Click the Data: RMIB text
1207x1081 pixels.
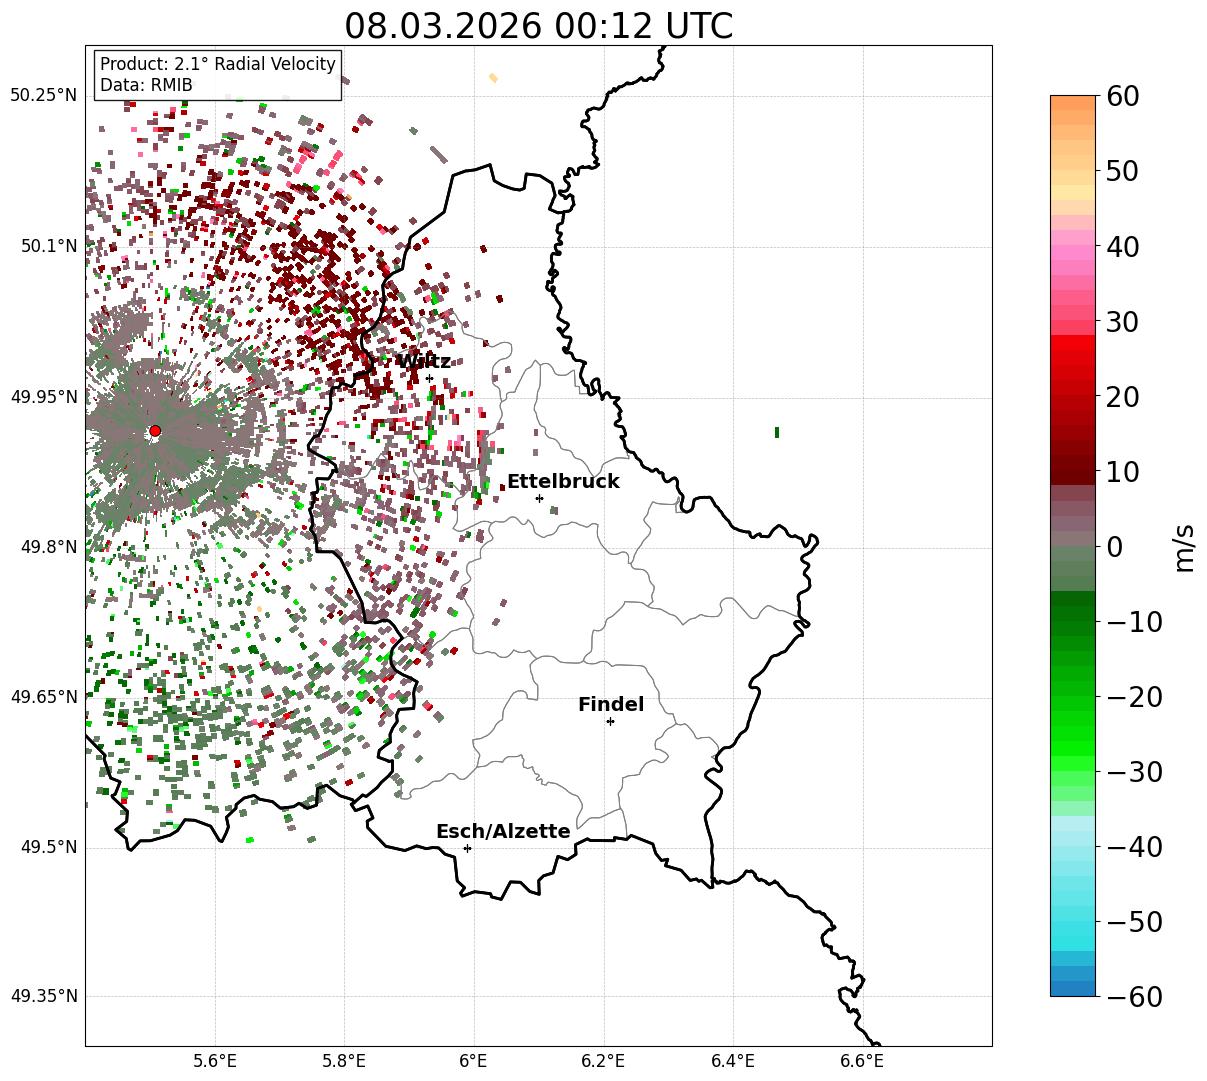(146, 85)
